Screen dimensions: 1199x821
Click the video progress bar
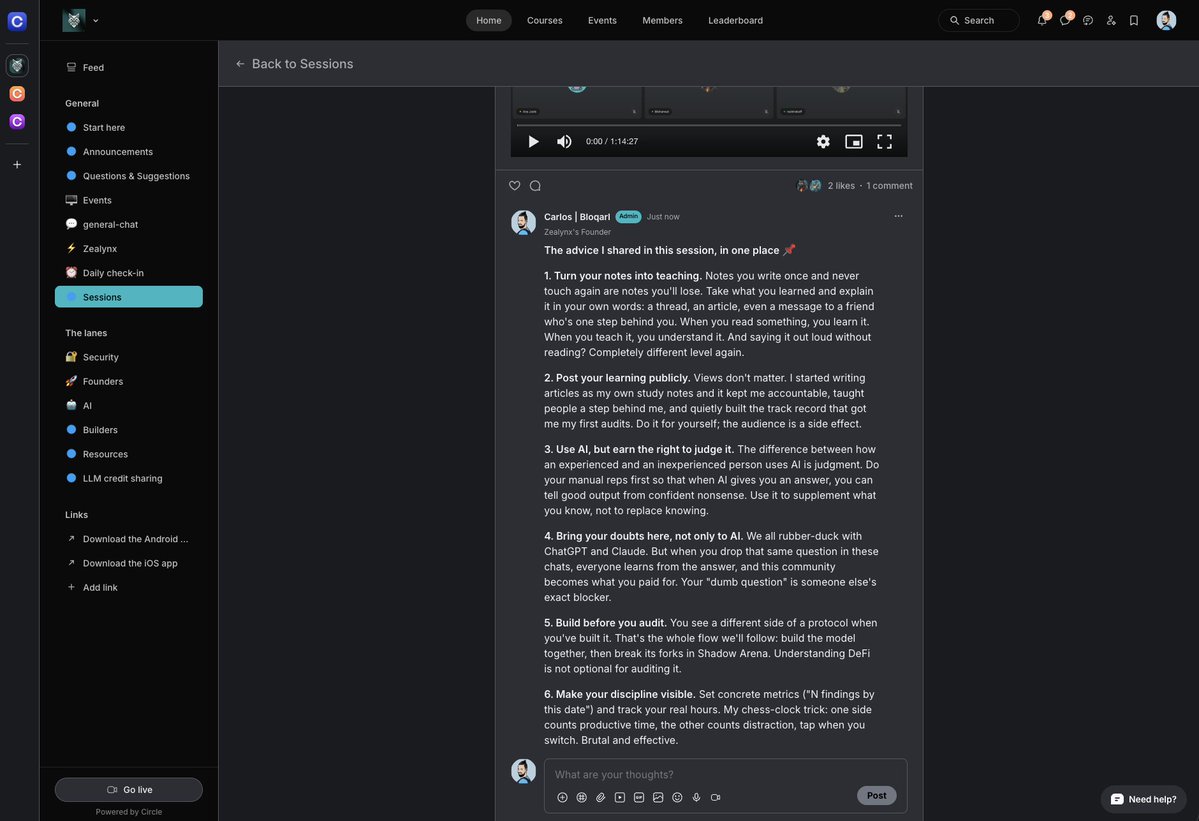coord(708,125)
